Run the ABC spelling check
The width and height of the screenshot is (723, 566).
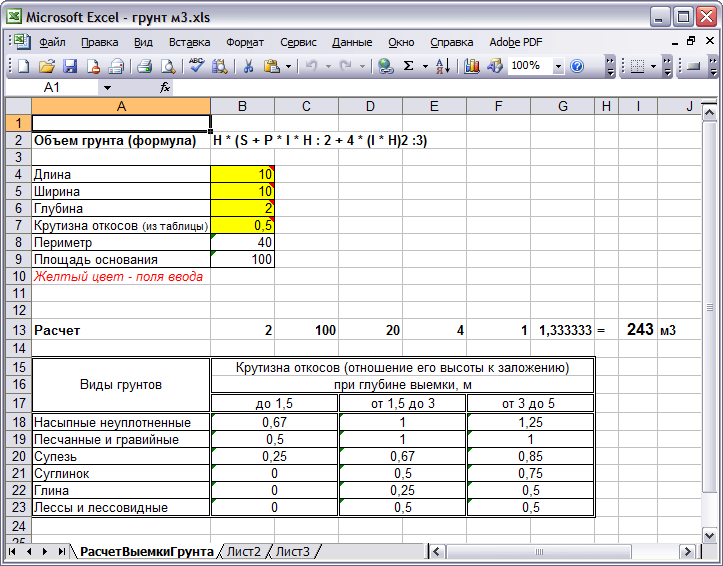(x=196, y=66)
